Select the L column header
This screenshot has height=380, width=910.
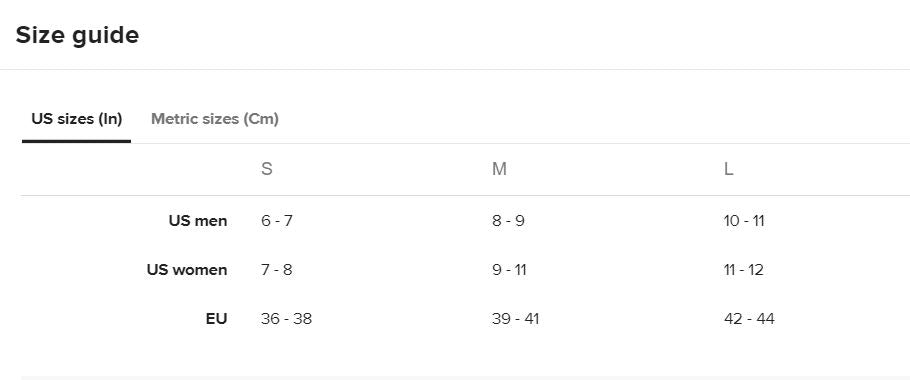tap(728, 169)
